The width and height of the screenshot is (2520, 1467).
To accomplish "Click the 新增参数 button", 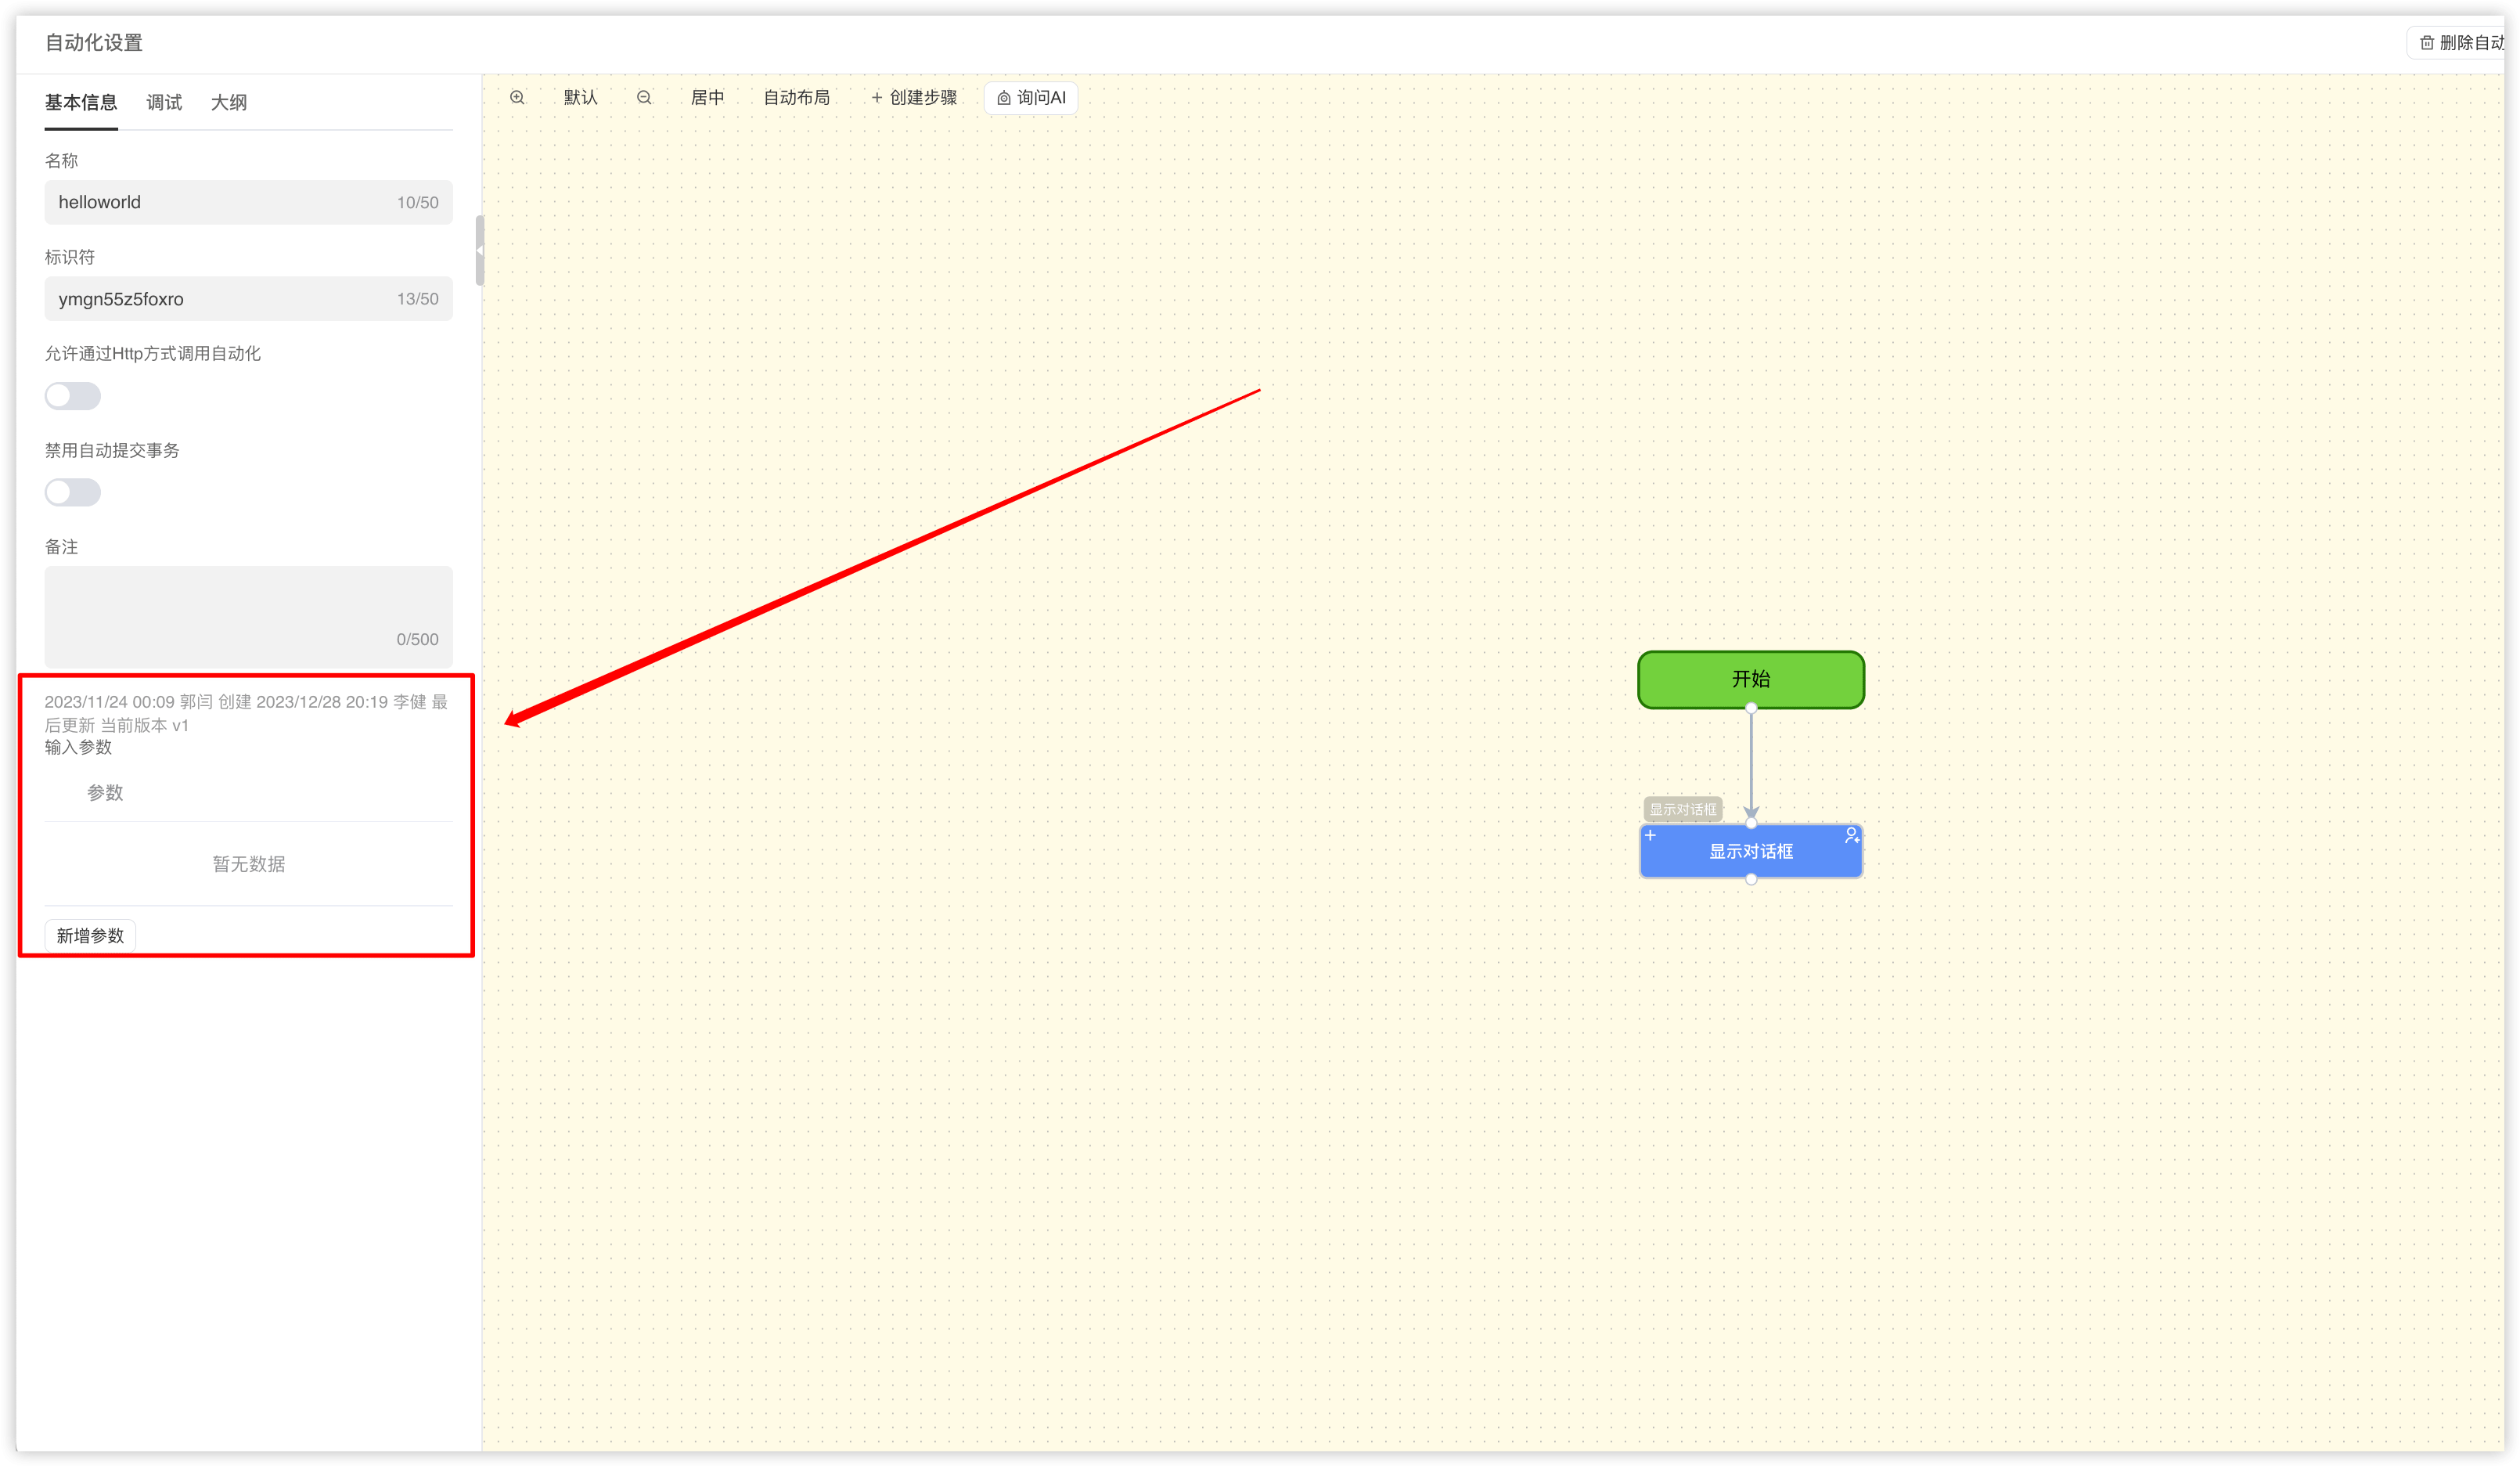I will [x=90, y=935].
